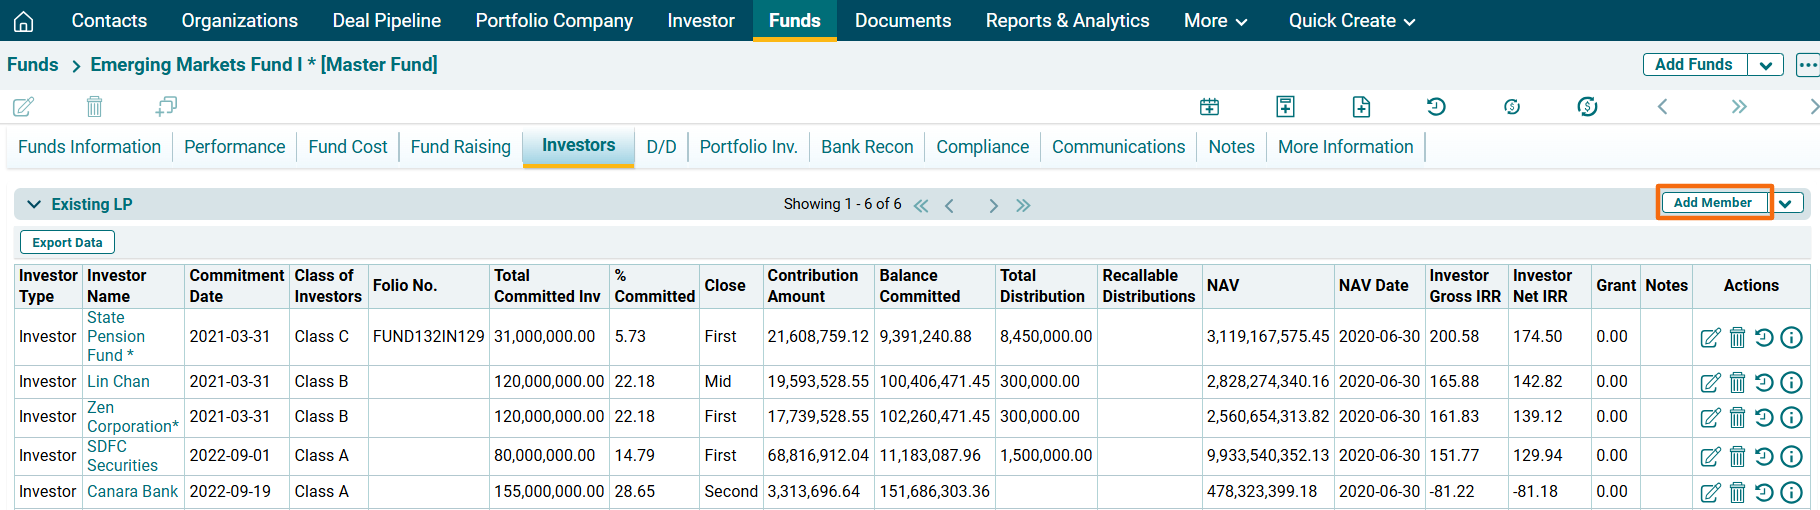1820x510 pixels.
Task: Open dropdown arrow next to Add Funds
Action: point(1765,65)
